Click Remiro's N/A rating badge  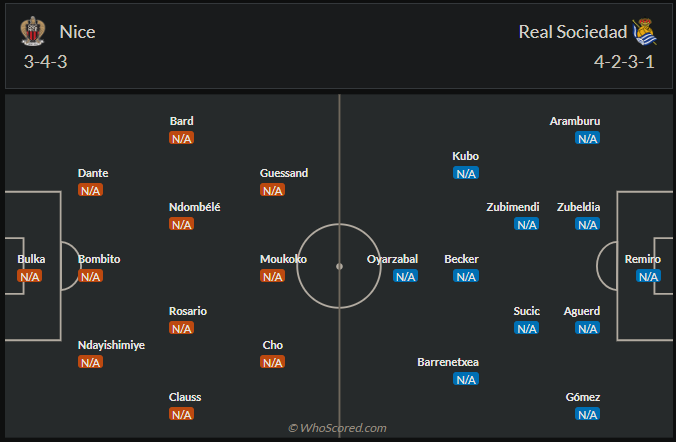[649, 277]
